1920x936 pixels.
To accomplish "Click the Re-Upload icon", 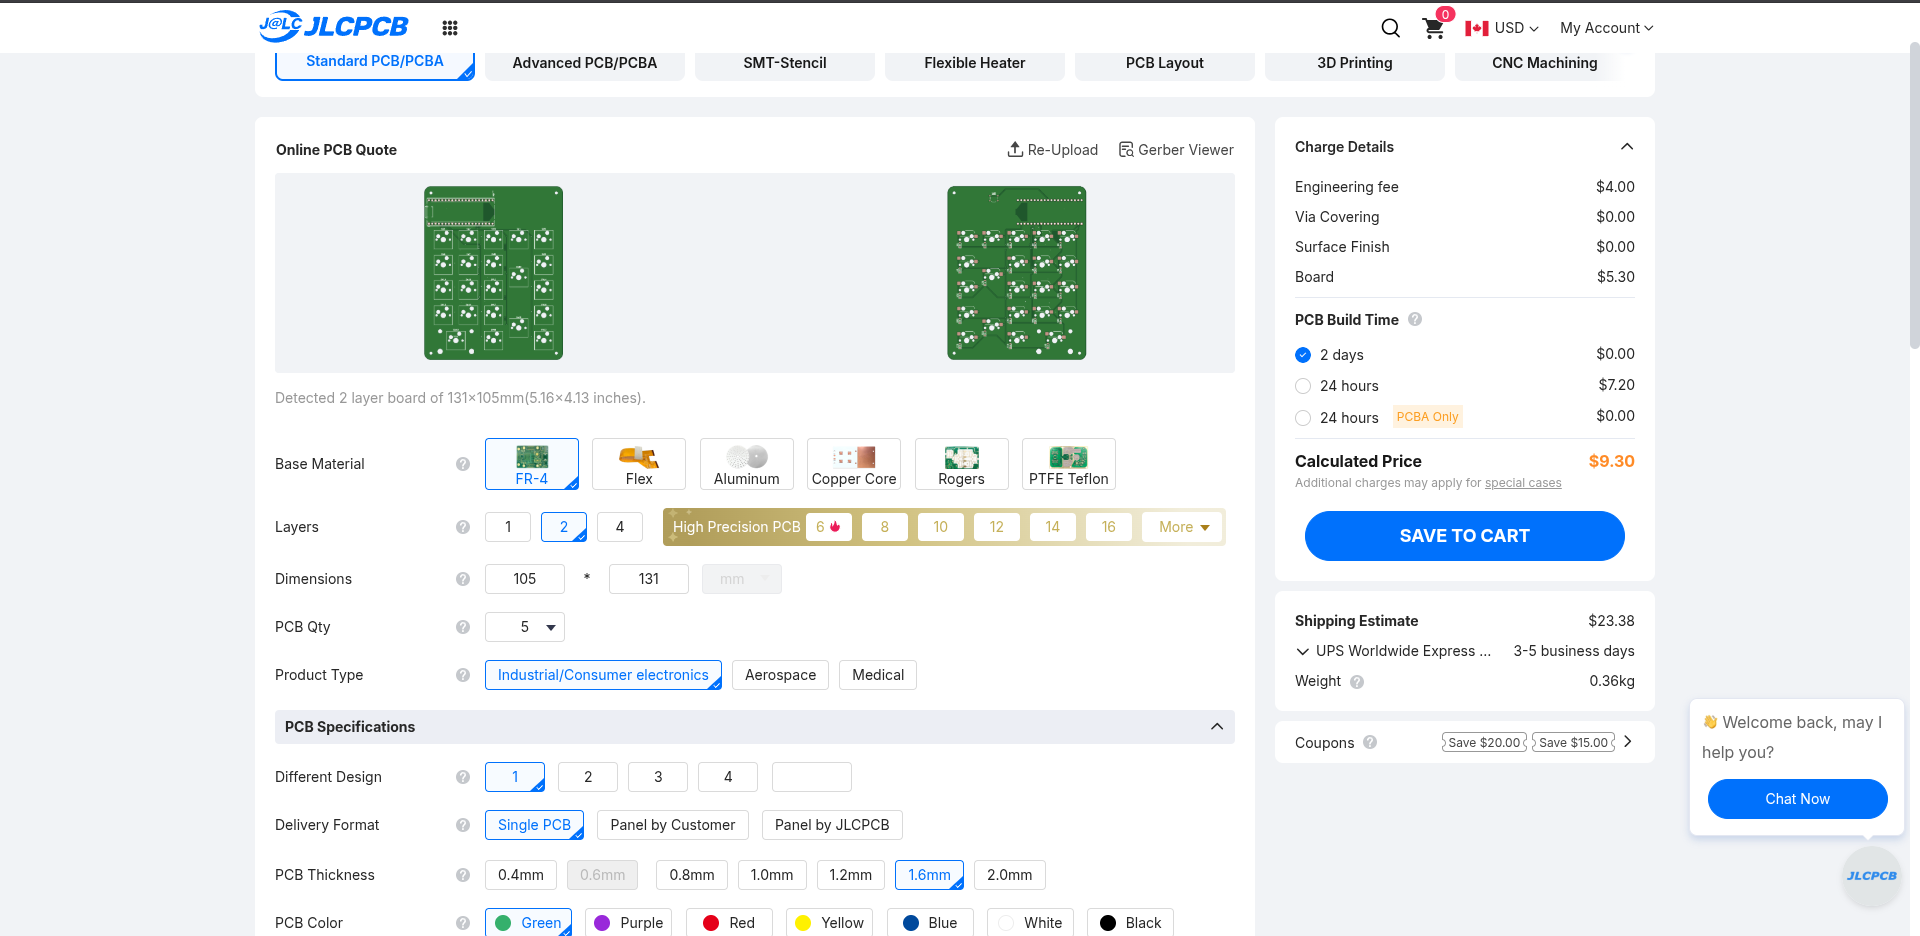I will click(x=1015, y=150).
